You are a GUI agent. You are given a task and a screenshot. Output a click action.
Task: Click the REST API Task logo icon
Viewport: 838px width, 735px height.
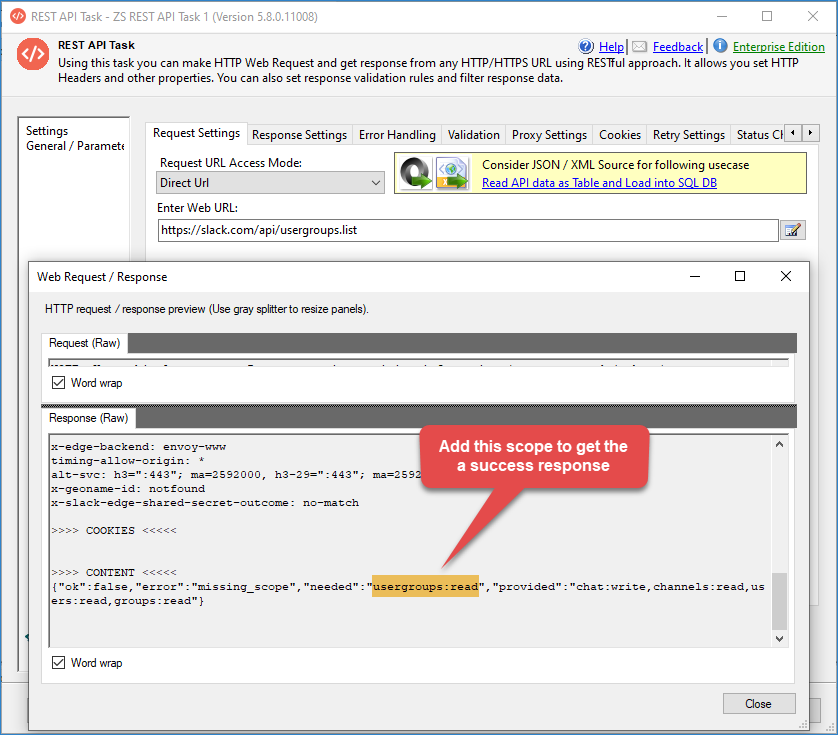tap(33, 55)
